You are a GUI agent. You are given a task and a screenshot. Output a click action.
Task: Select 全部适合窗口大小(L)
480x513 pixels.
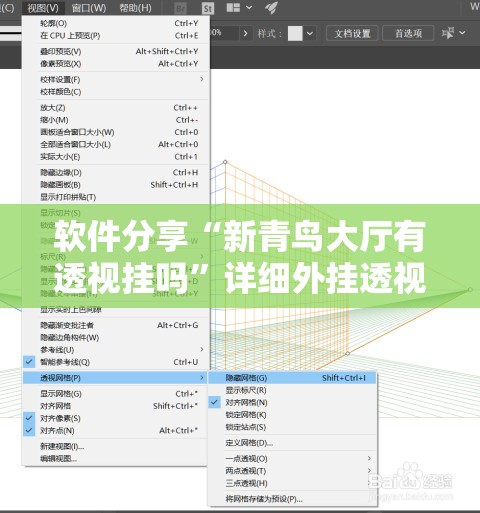pos(116,144)
